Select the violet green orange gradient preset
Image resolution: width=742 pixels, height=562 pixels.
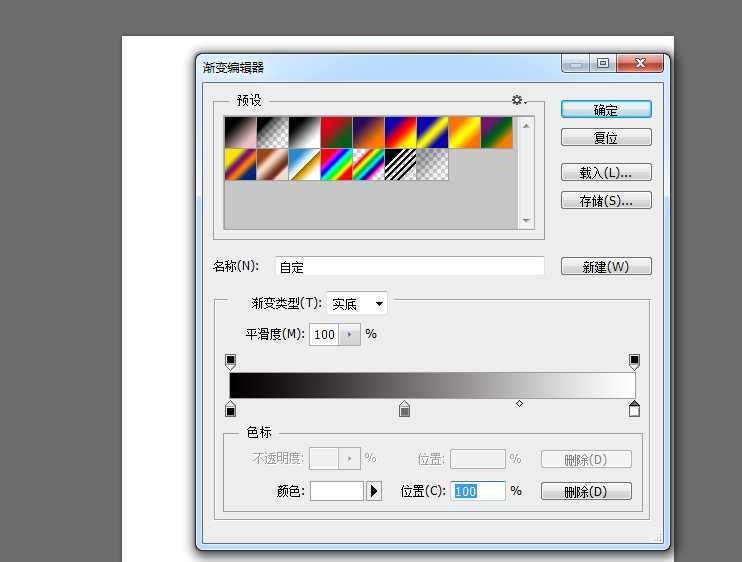click(496, 132)
